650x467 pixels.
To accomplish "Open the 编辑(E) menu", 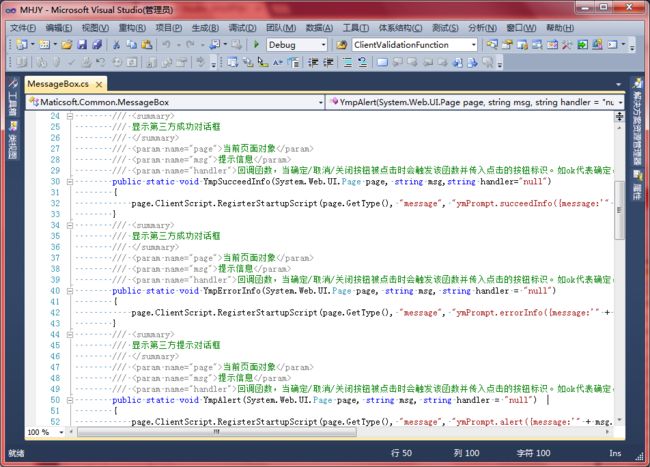I will tap(58, 28).
